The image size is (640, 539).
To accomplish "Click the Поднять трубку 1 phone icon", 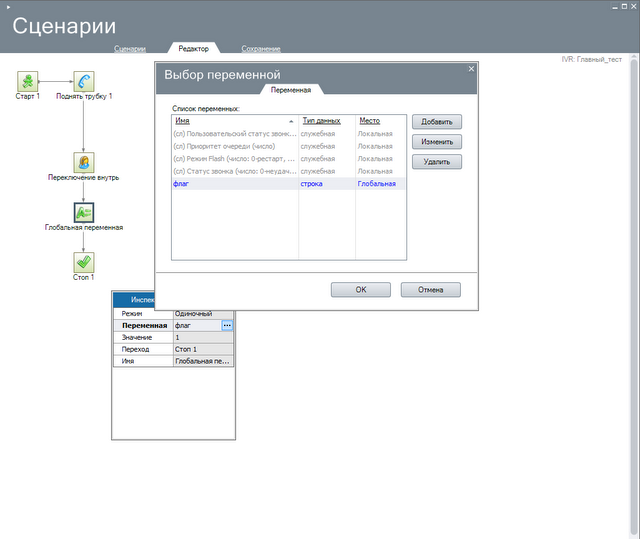I will (84, 81).
